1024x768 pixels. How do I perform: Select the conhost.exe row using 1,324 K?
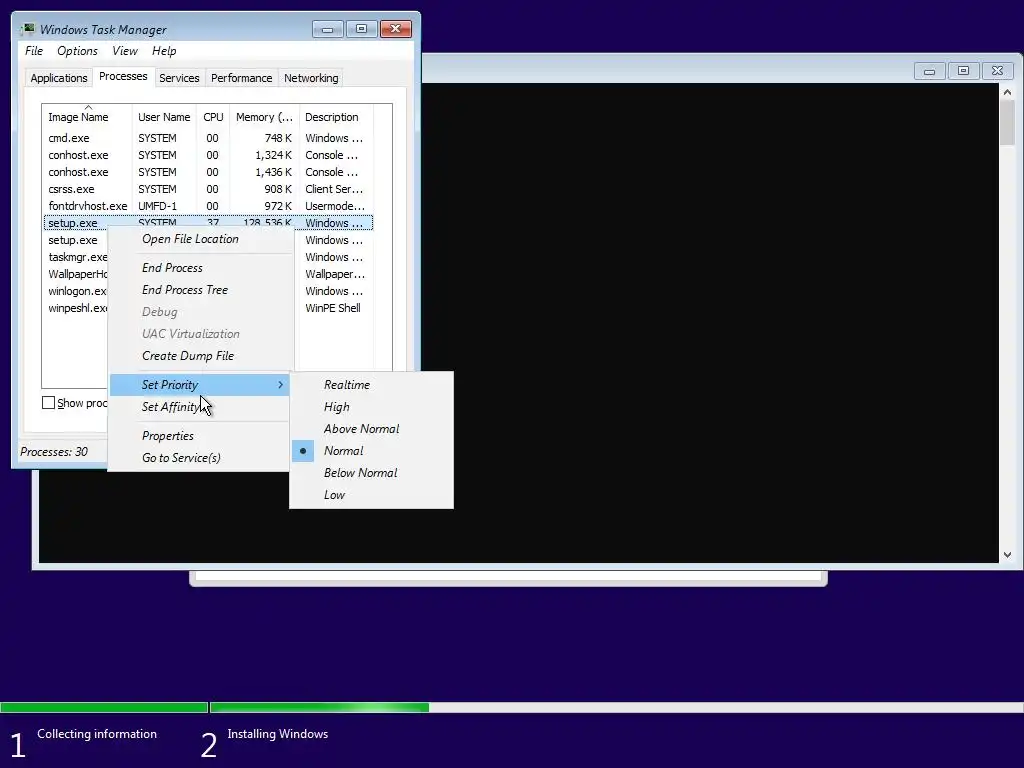click(208, 155)
